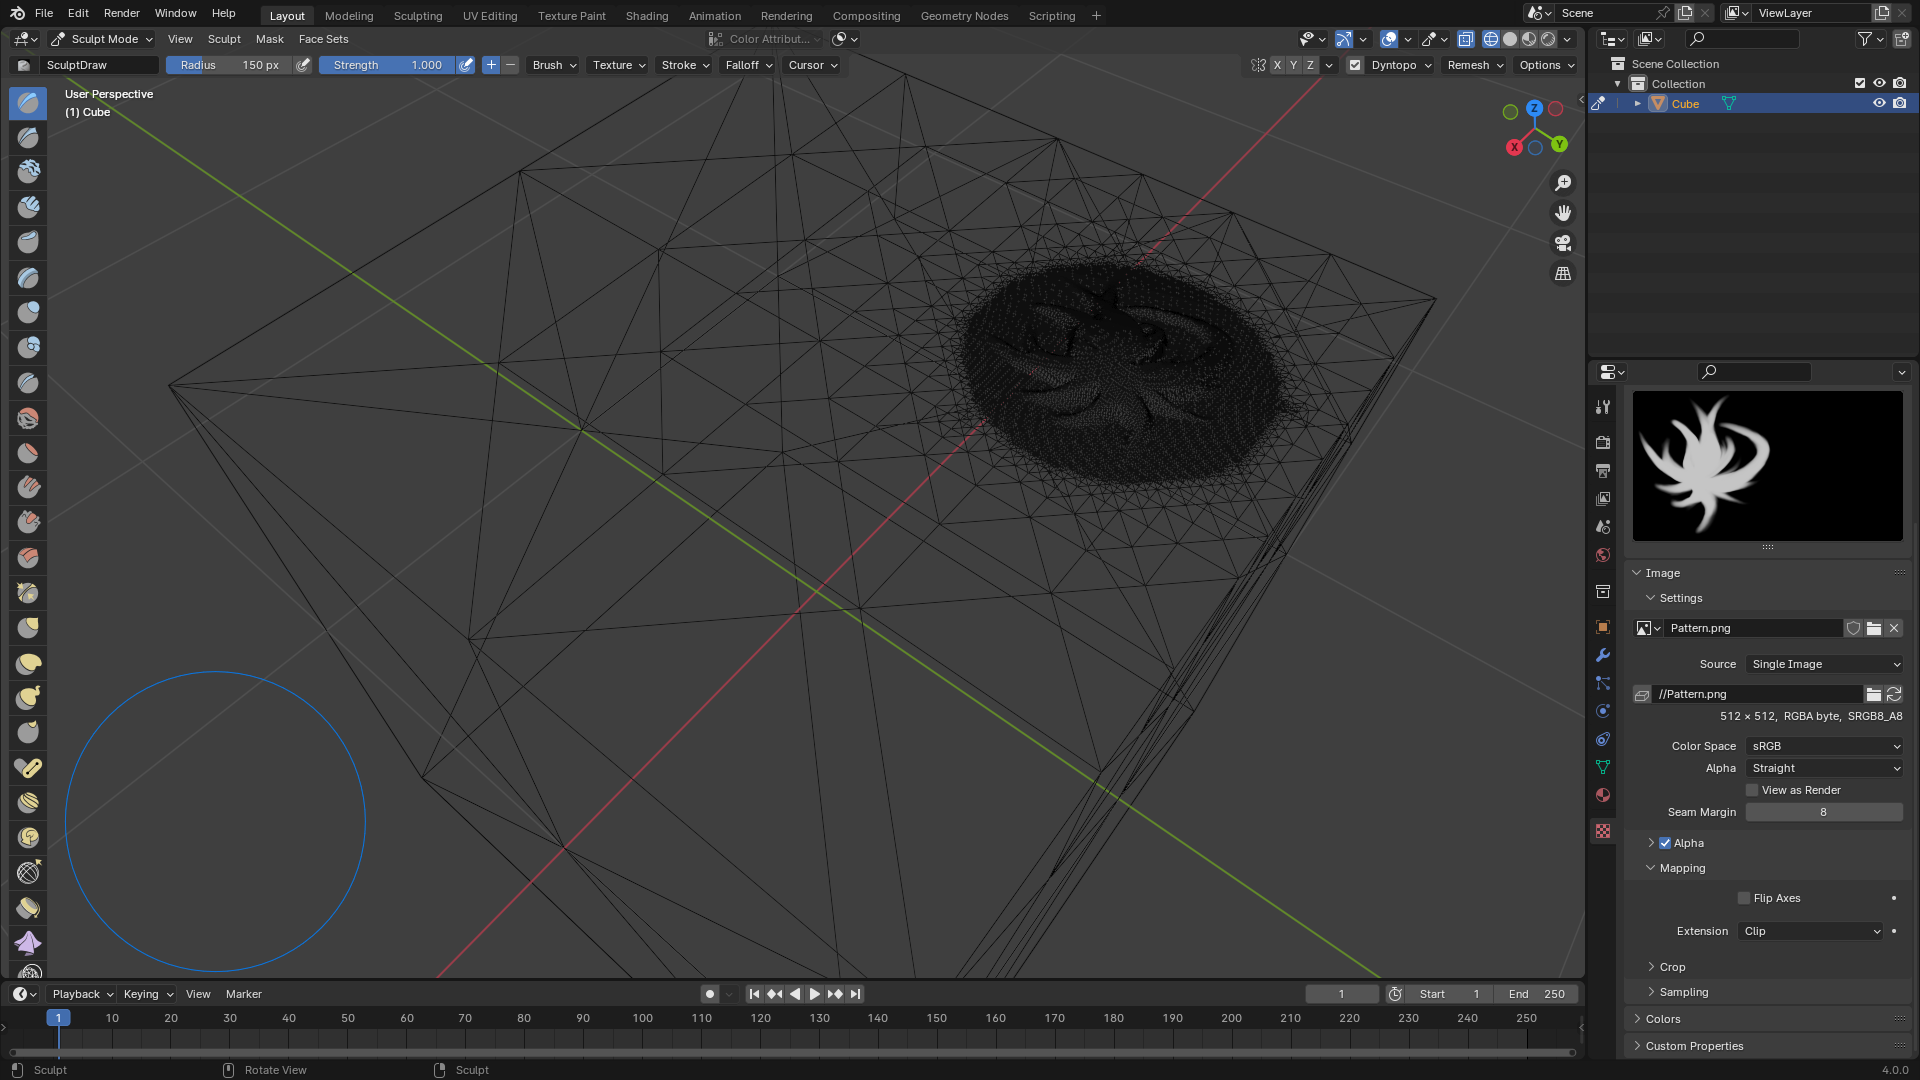Select the Inflate brush tool

(x=28, y=312)
